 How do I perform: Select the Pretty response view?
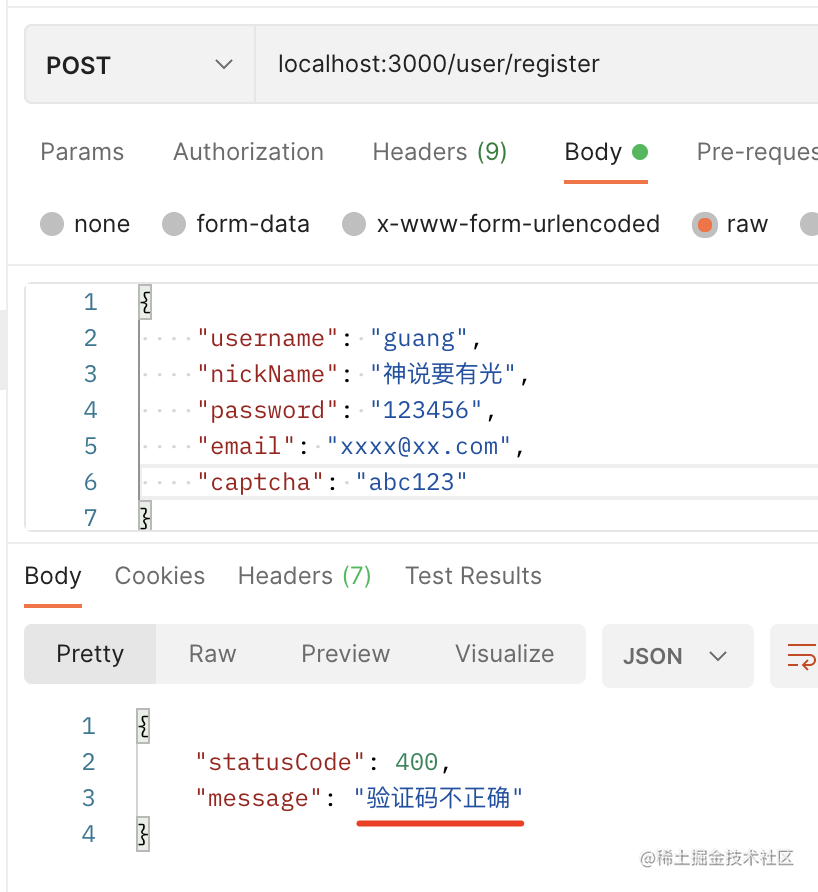[x=90, y=654]
